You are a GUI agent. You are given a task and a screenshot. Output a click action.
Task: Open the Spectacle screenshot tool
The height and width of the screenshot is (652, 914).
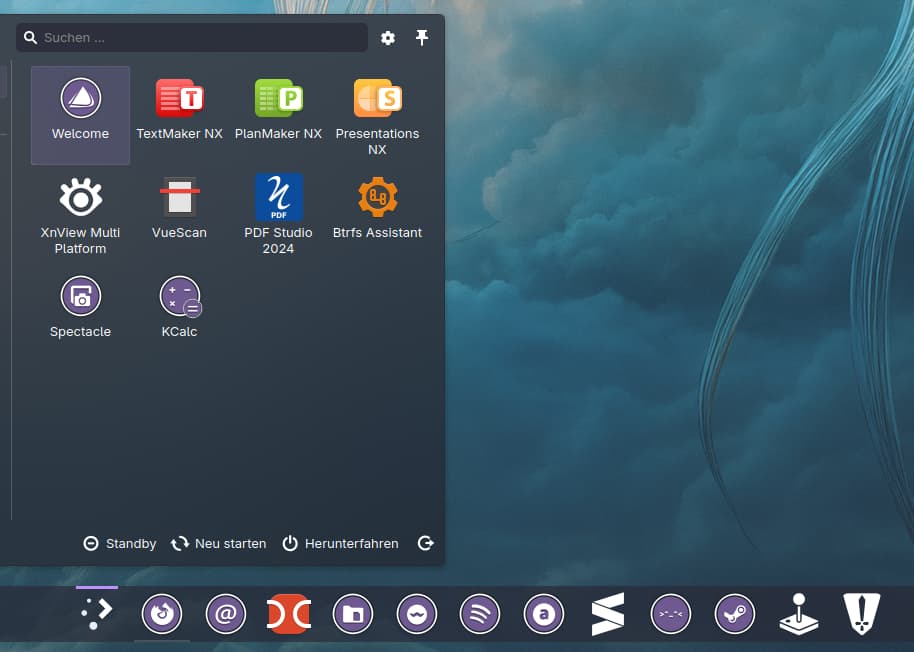(80, 308)
